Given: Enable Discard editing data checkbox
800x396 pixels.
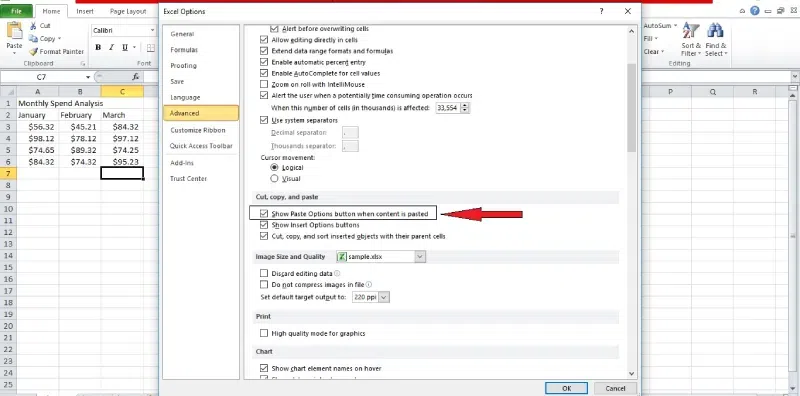Looking at the screenshot, I should pos(264,274).
